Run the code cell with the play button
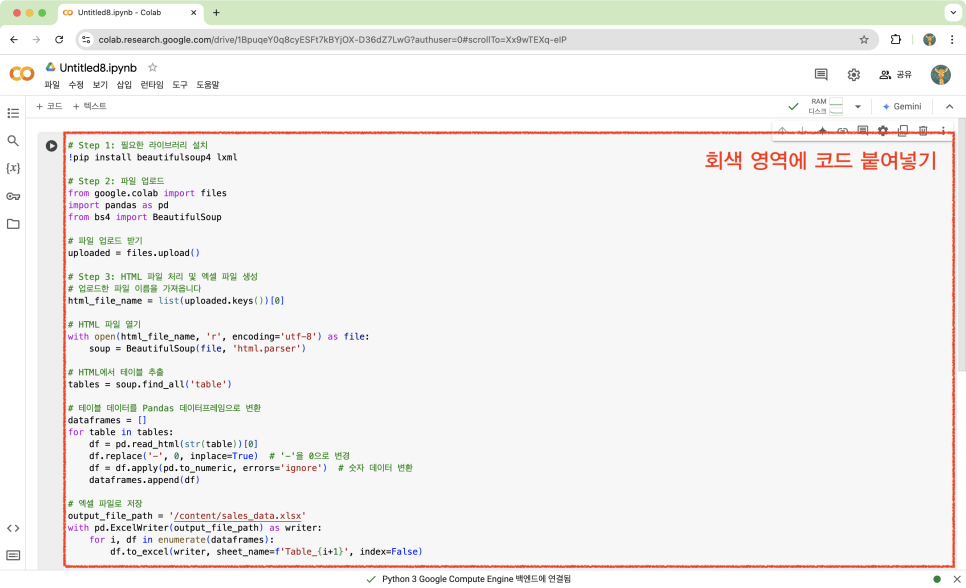Image resolution: width=966 pixels, height=588 pixels. coord(50,144)
